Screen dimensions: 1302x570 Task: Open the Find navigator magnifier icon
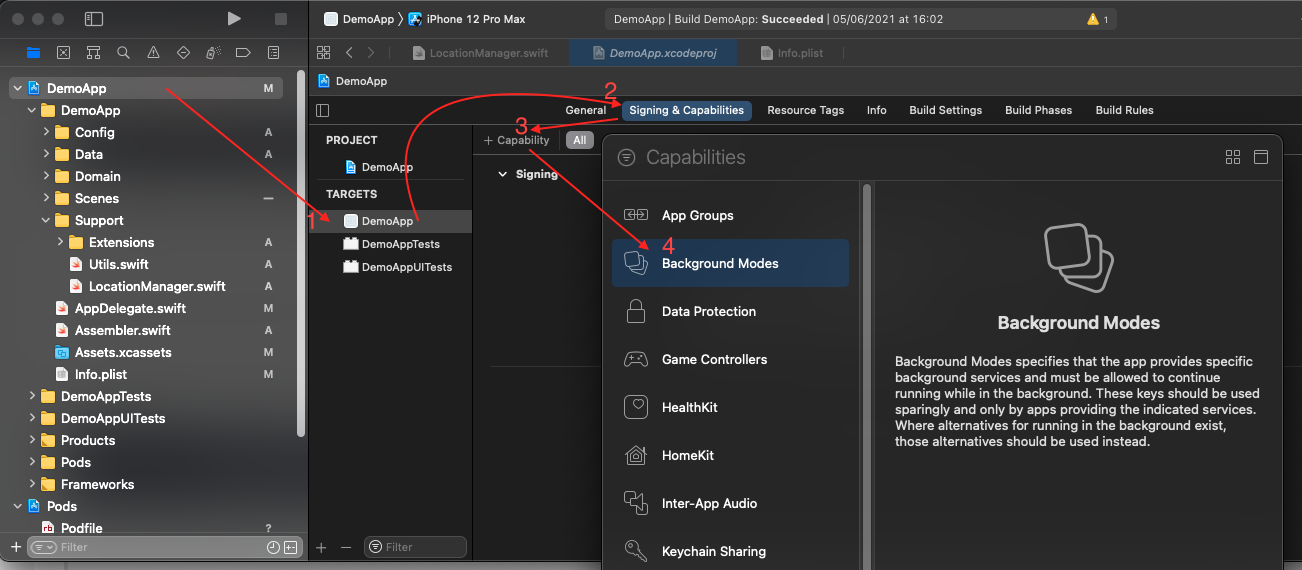[x=123, y=53]
